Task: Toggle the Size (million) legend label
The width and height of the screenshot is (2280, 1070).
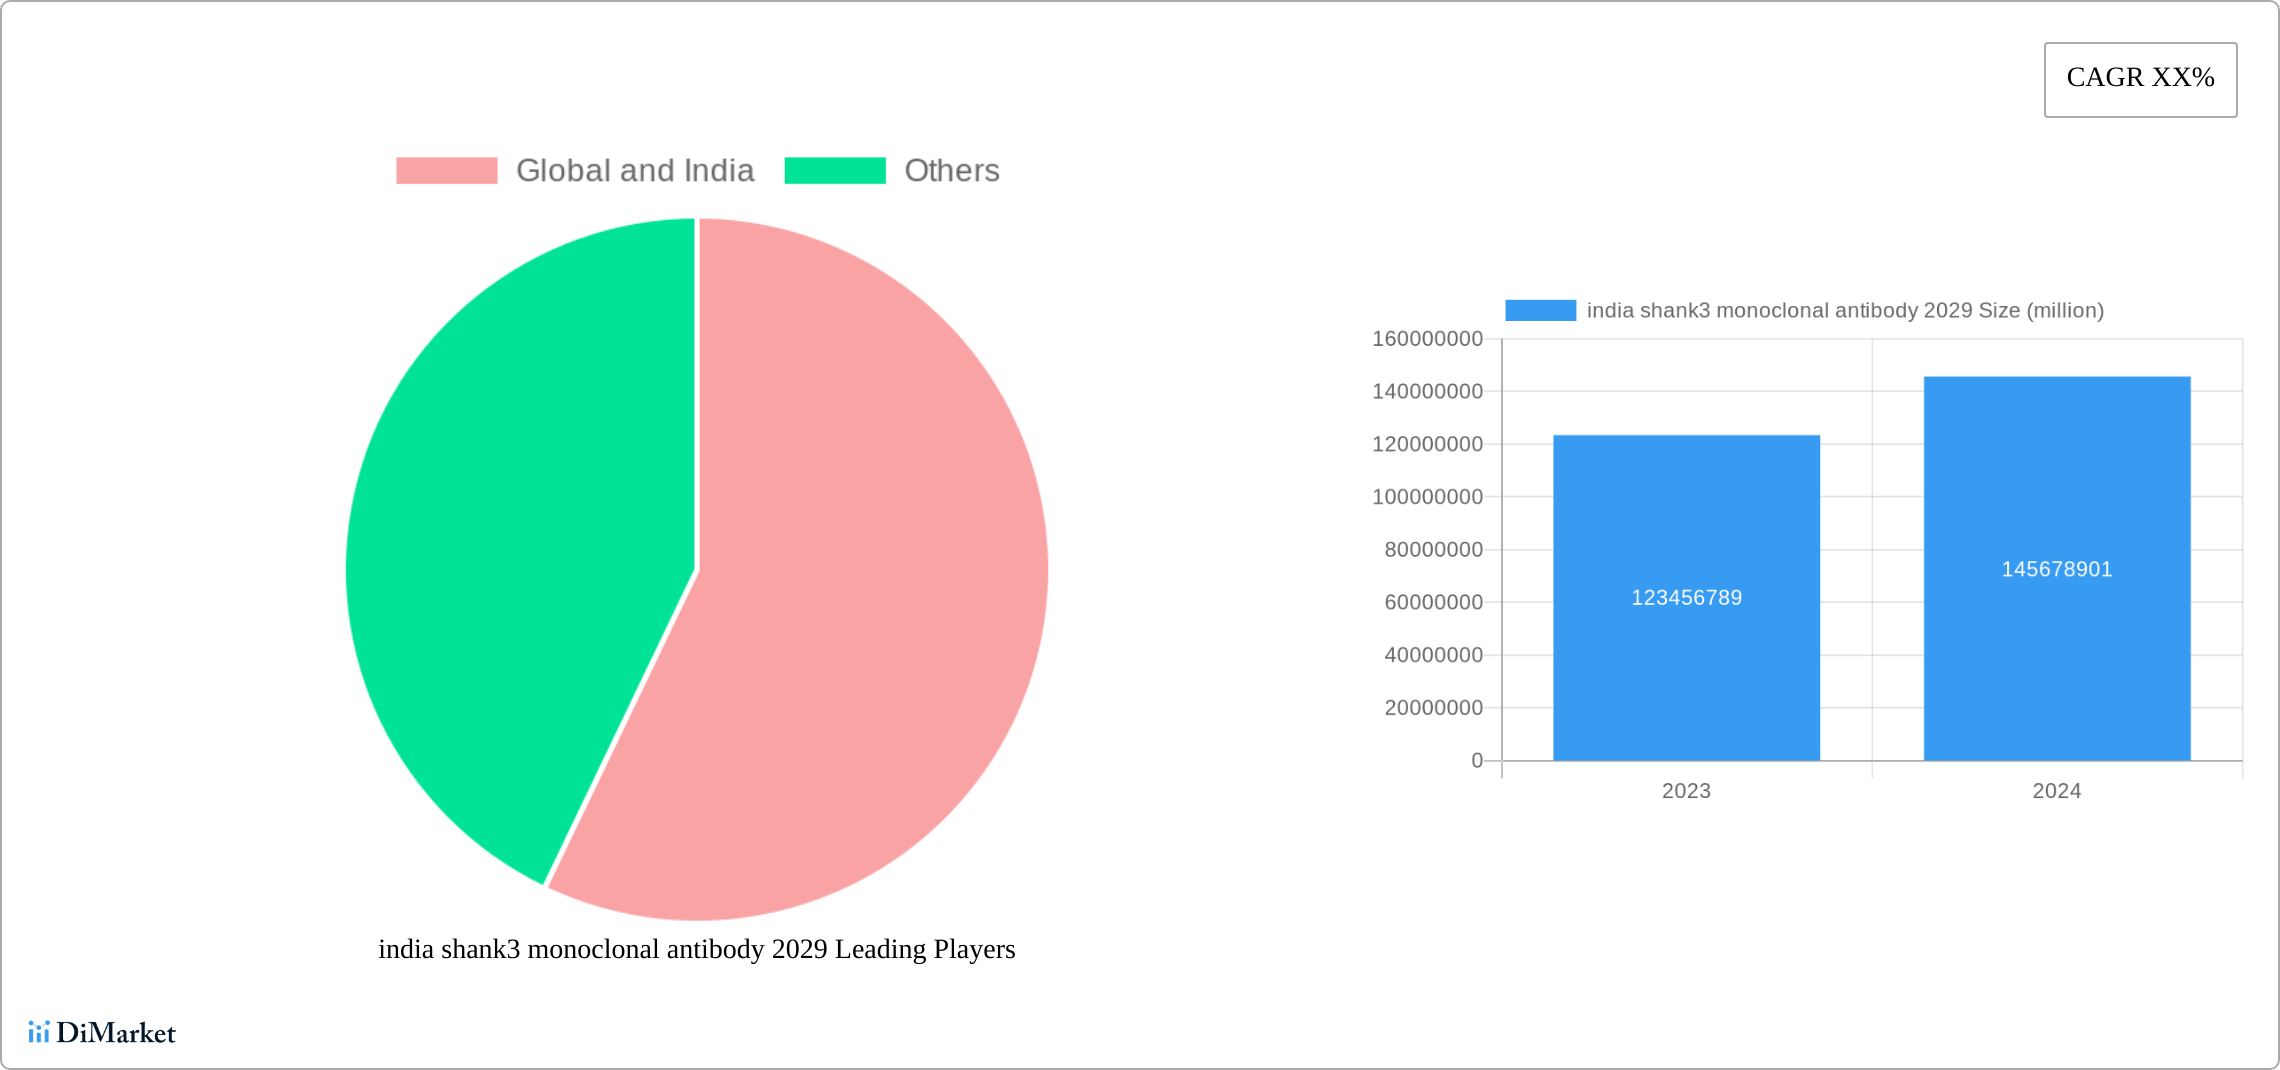Action: point(1845,311)
